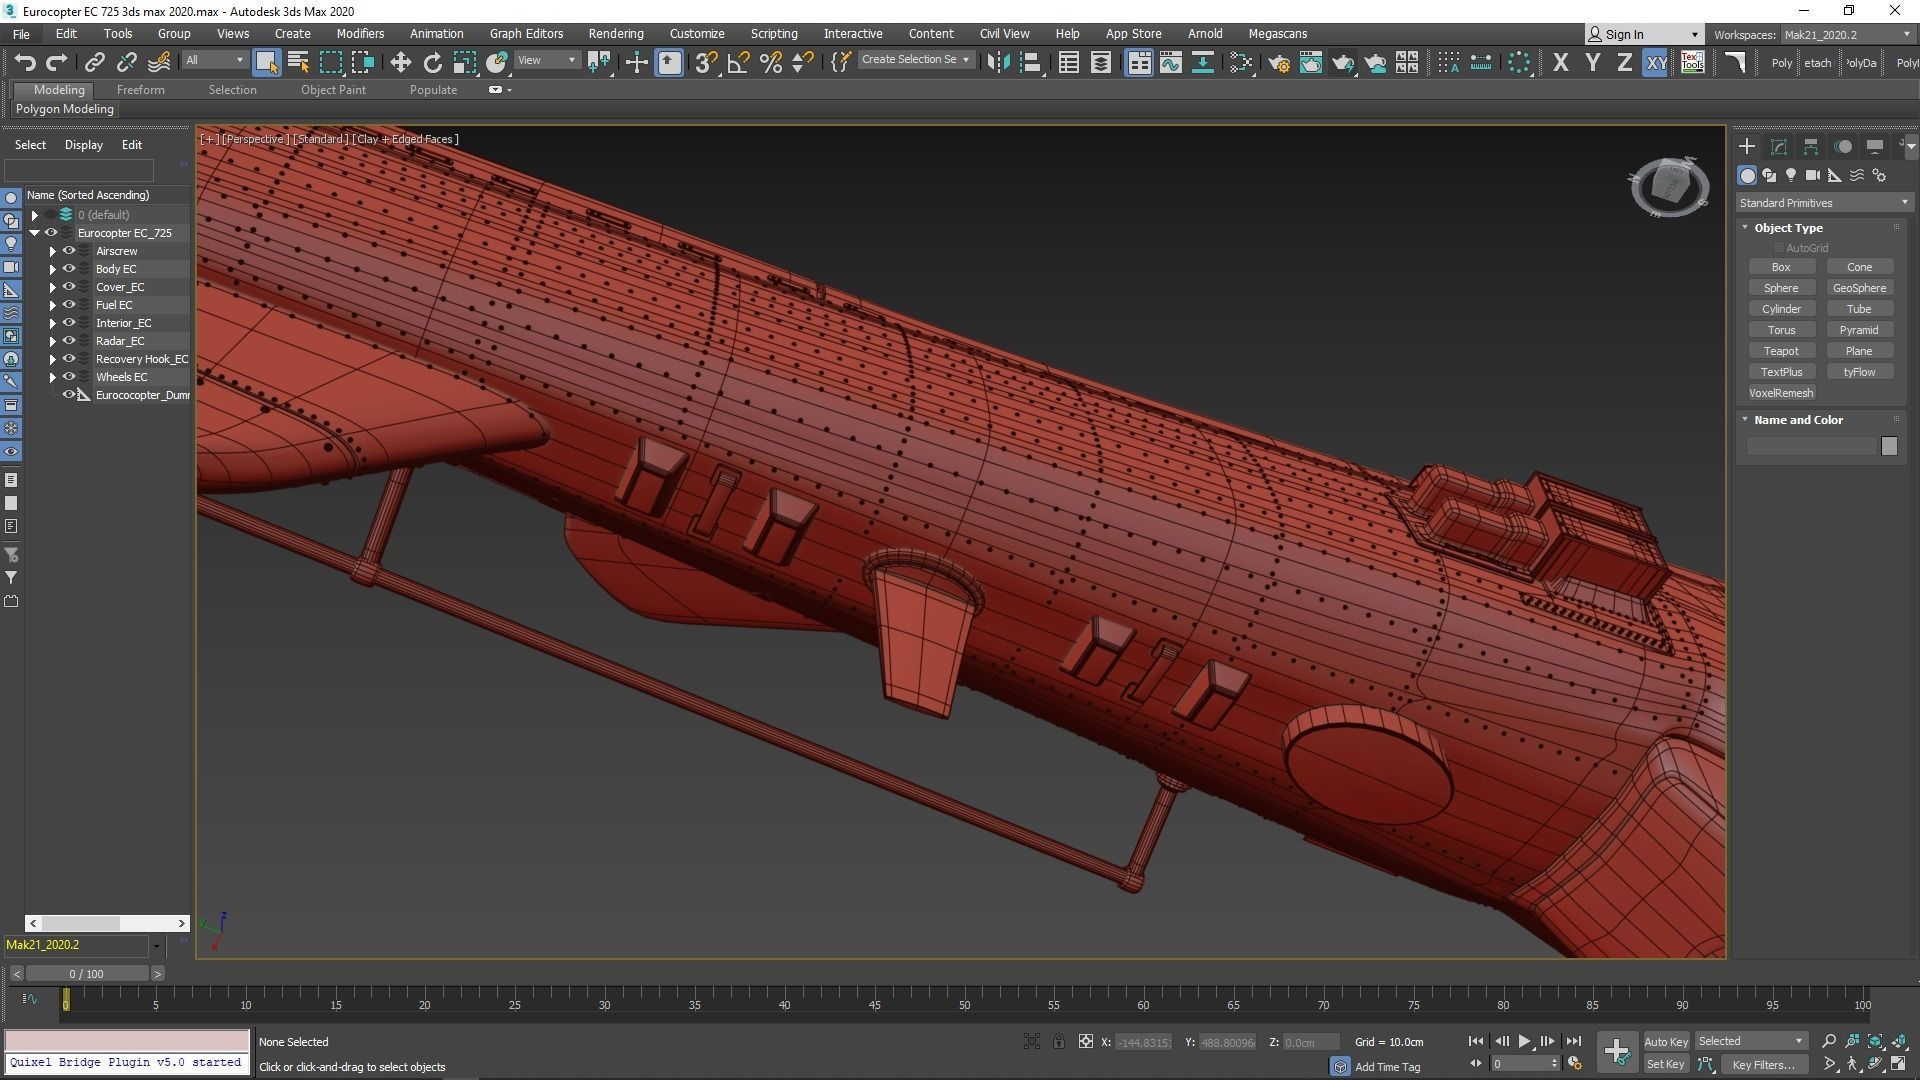Click the Select by Name icon
Image resolution: width=1920 pixels, height=1080 pixels.
(x=298, y=63)
